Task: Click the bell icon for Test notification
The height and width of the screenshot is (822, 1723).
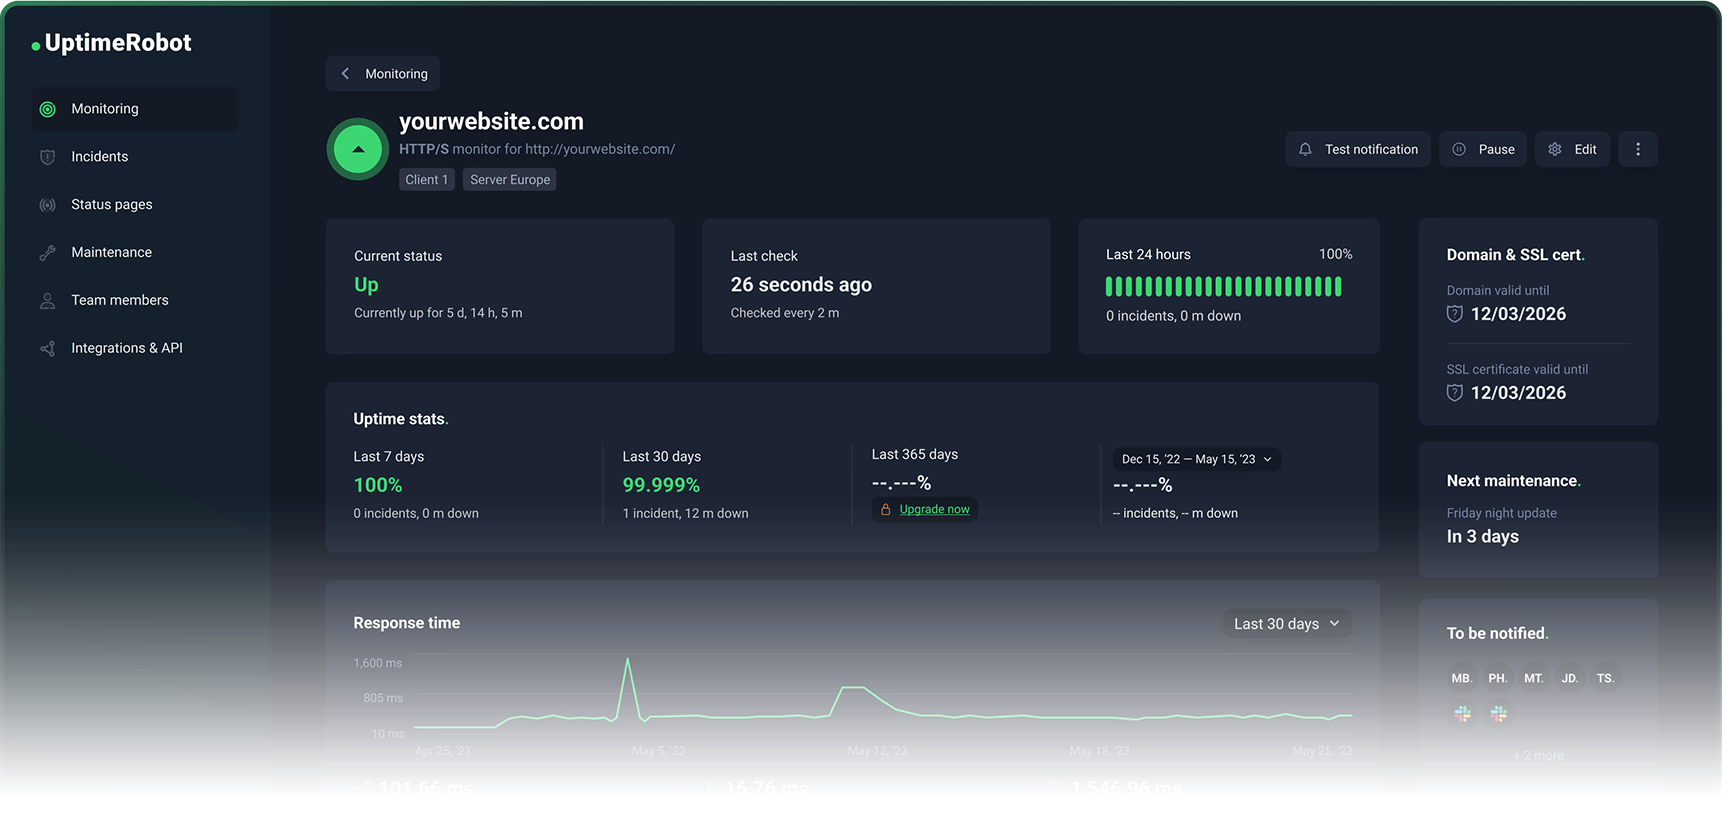Action: coord(1305,150)
